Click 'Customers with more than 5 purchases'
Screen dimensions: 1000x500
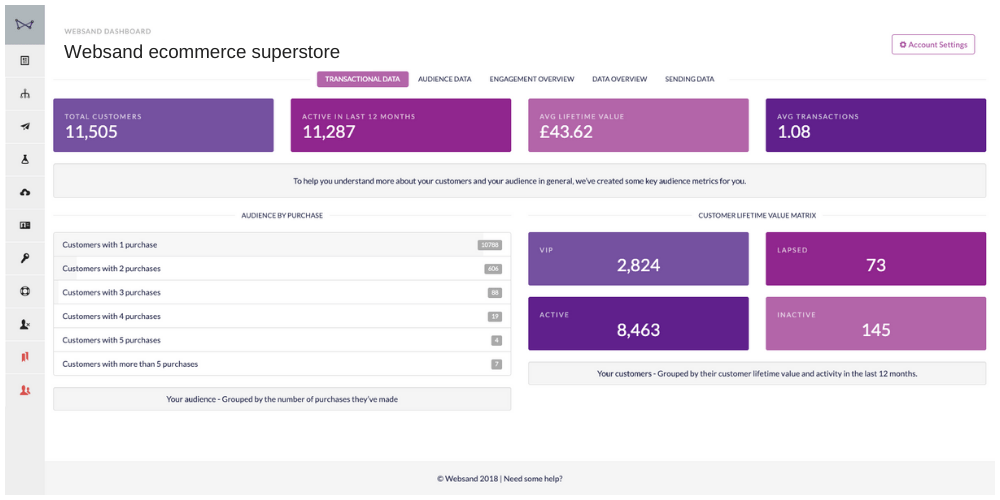(282, 364)
